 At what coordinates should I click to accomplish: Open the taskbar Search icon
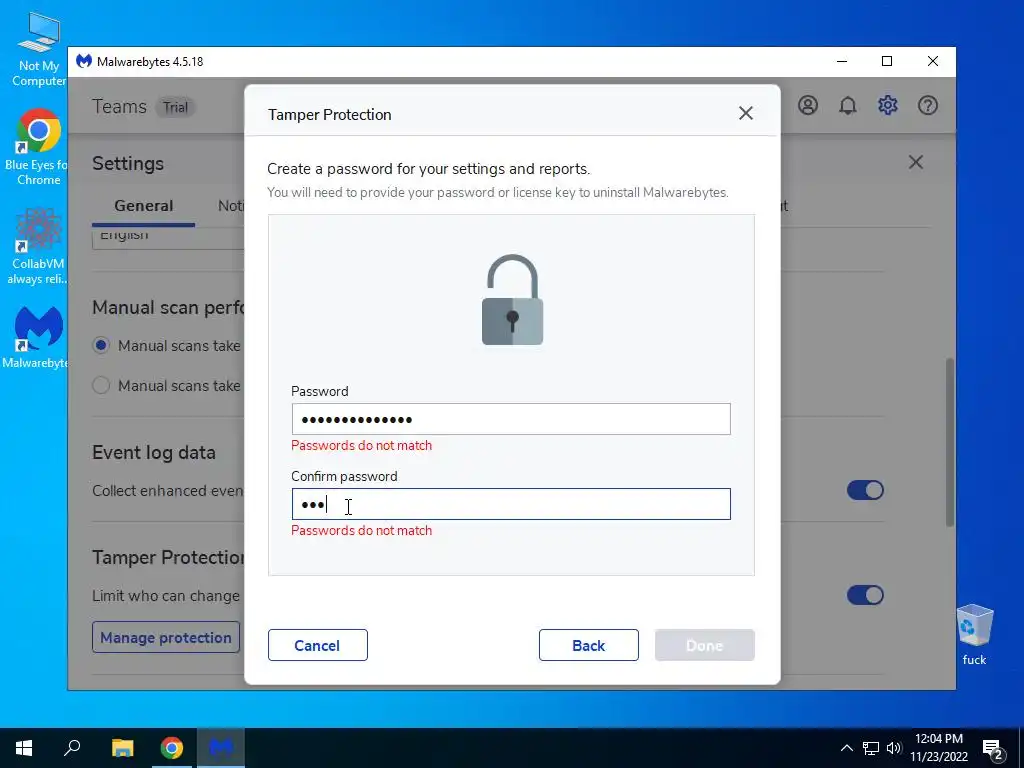coord(72,748)
